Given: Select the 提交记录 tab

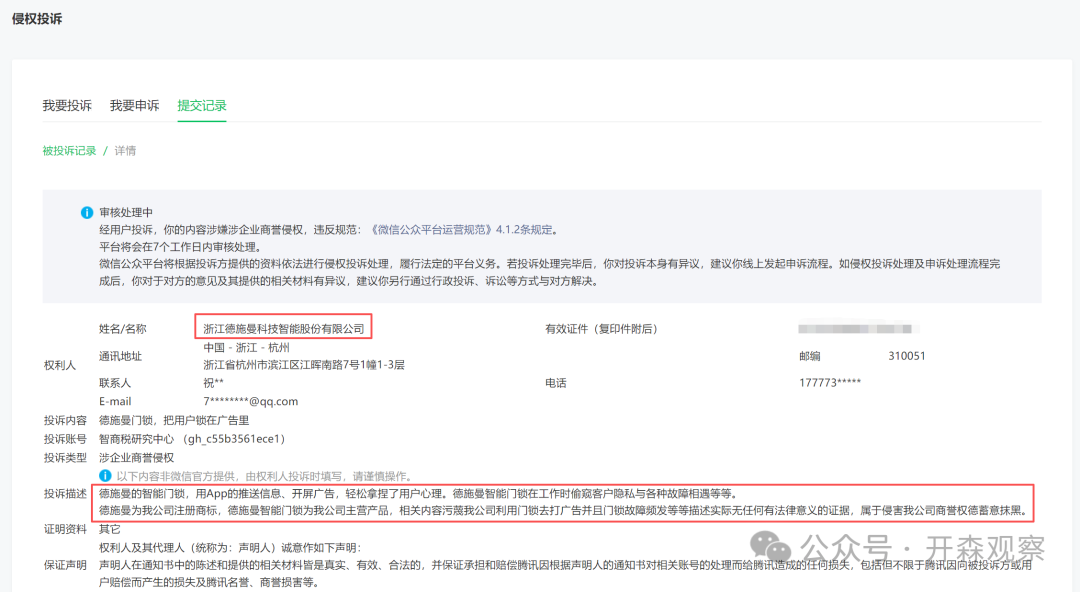Looking at the screenshot, I should [202, 105].
